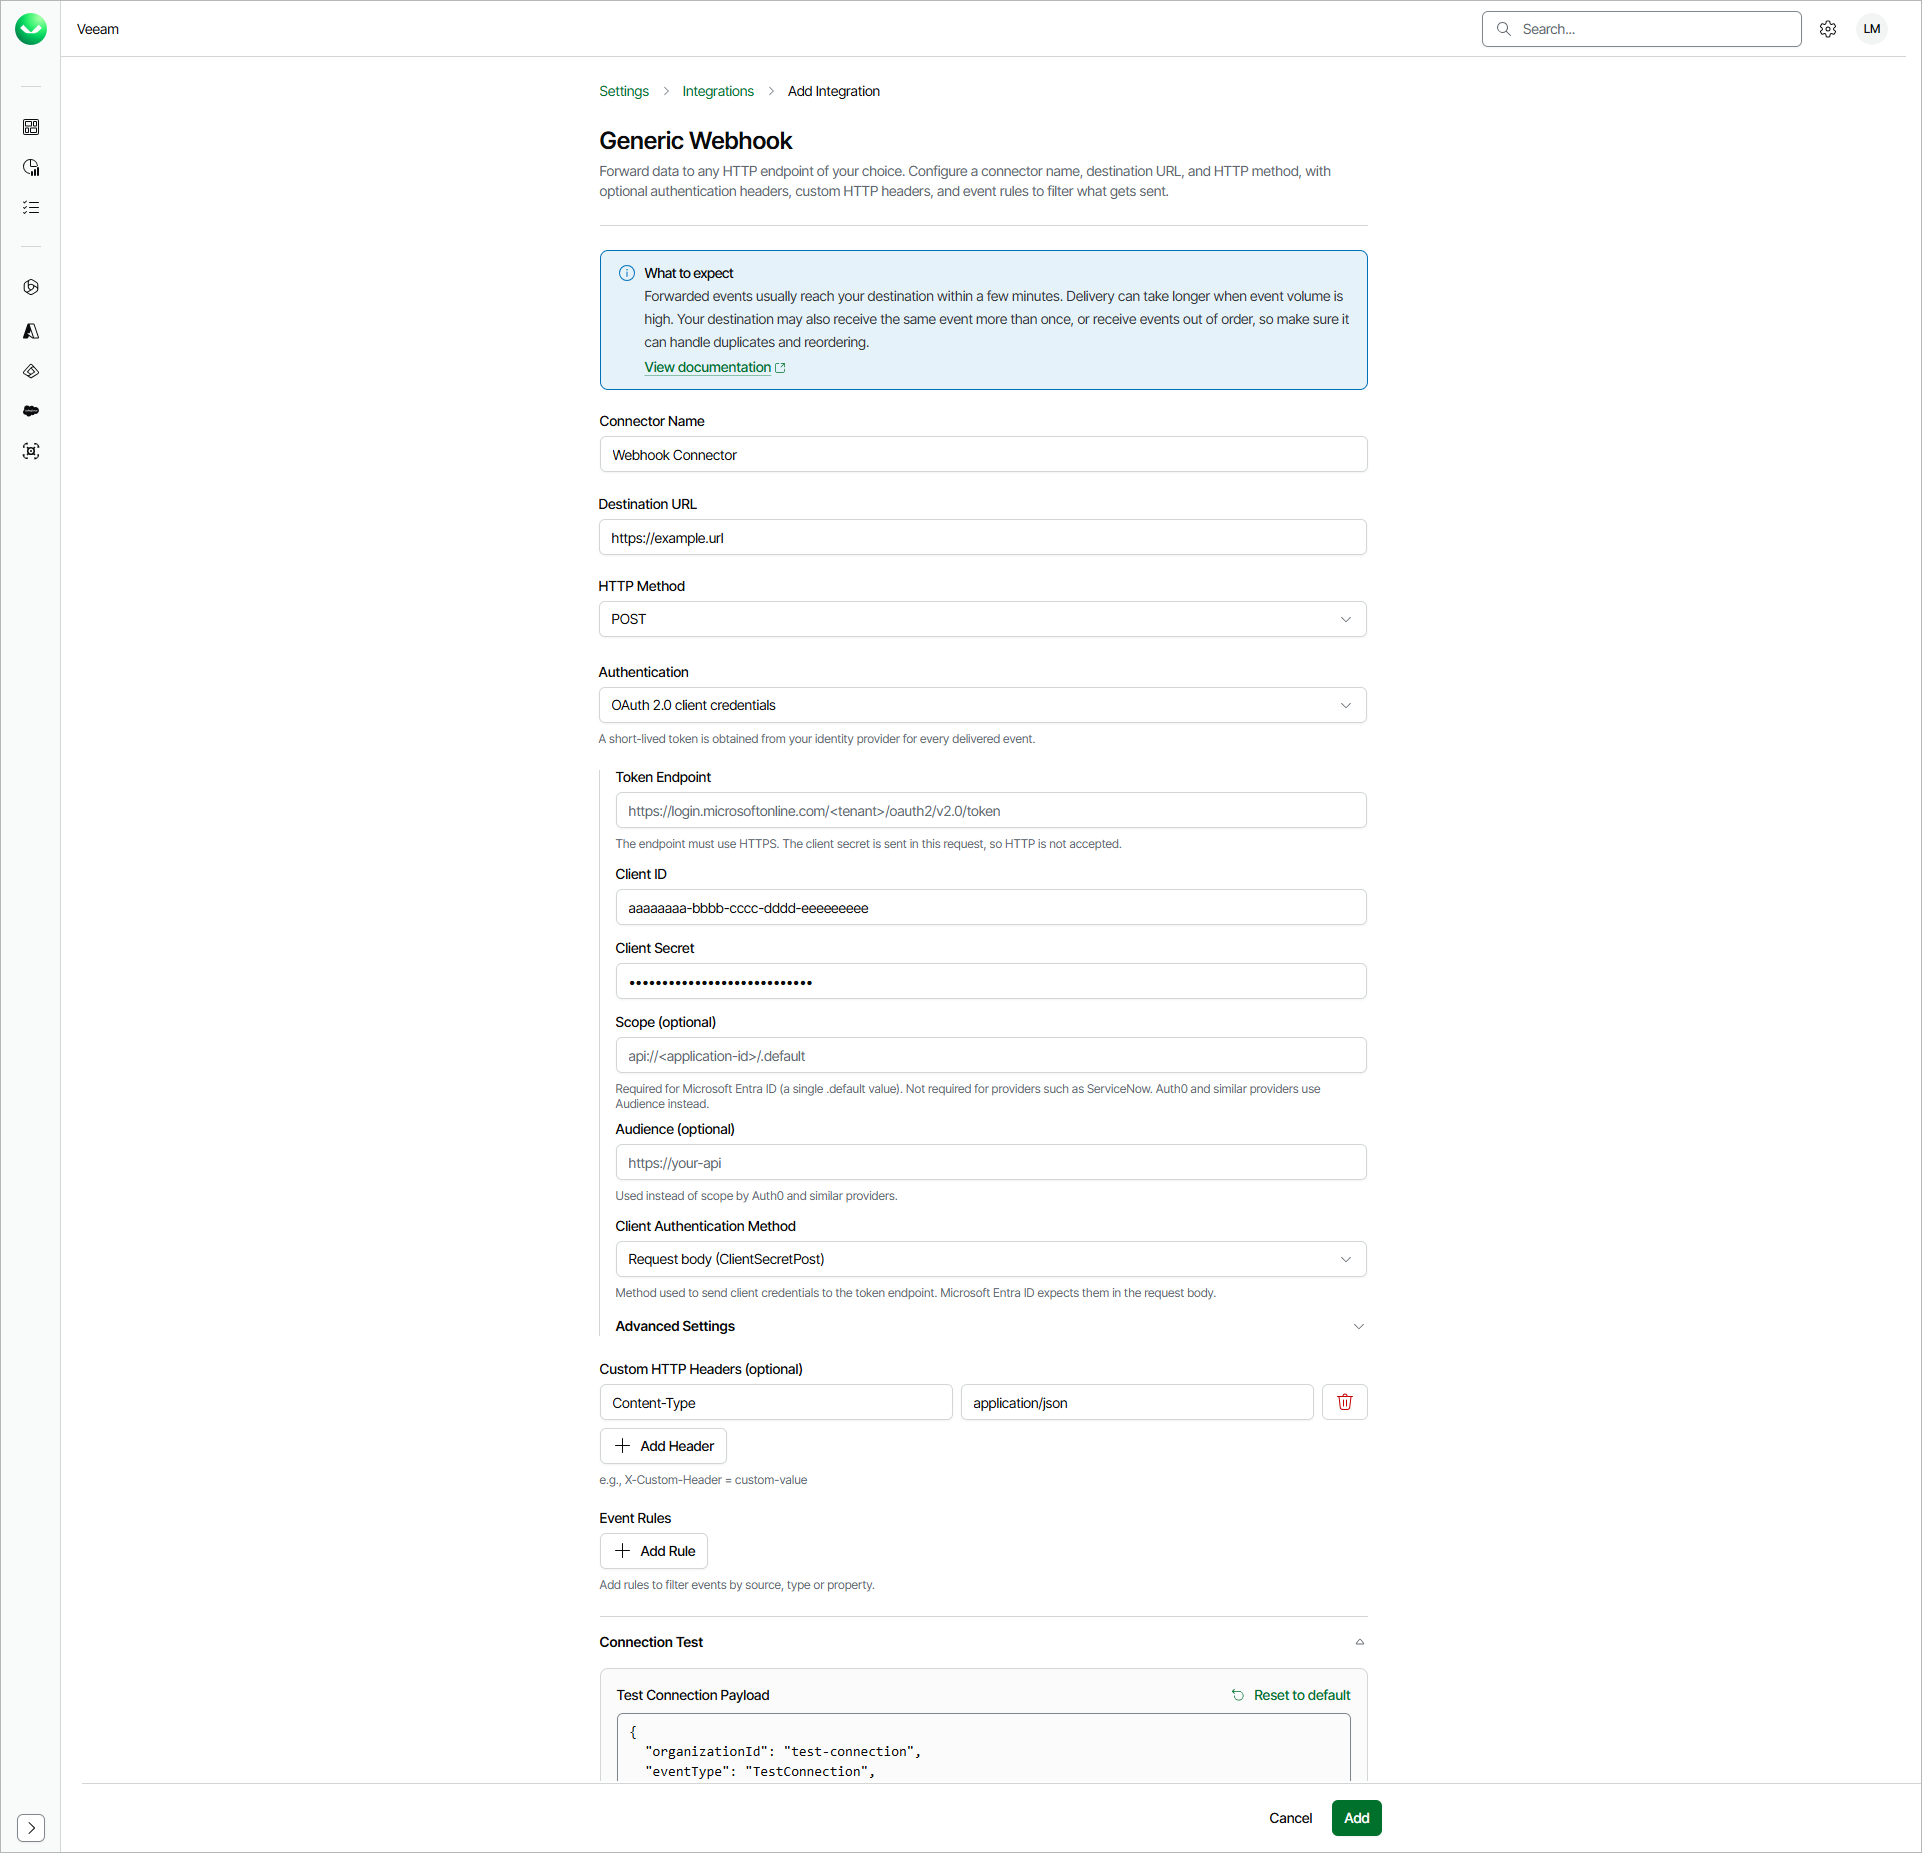The width and height of the screenshot is (1922, 1853).
Task: Open the Microsoft 365 sidebar icon
Action: point(31,287)
